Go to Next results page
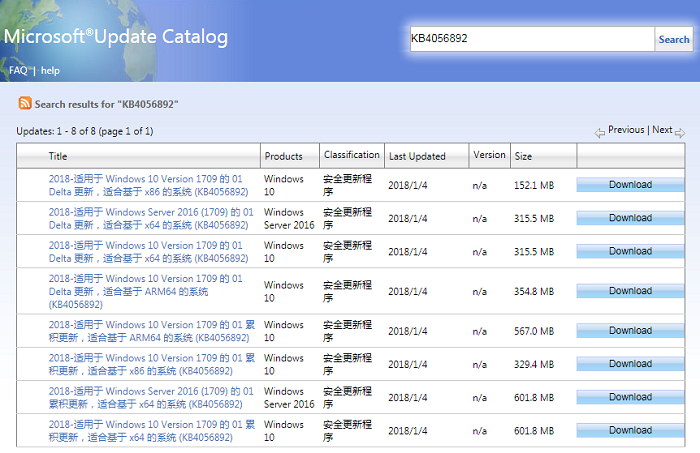The image size is (700, 453). tap(662, 130)
